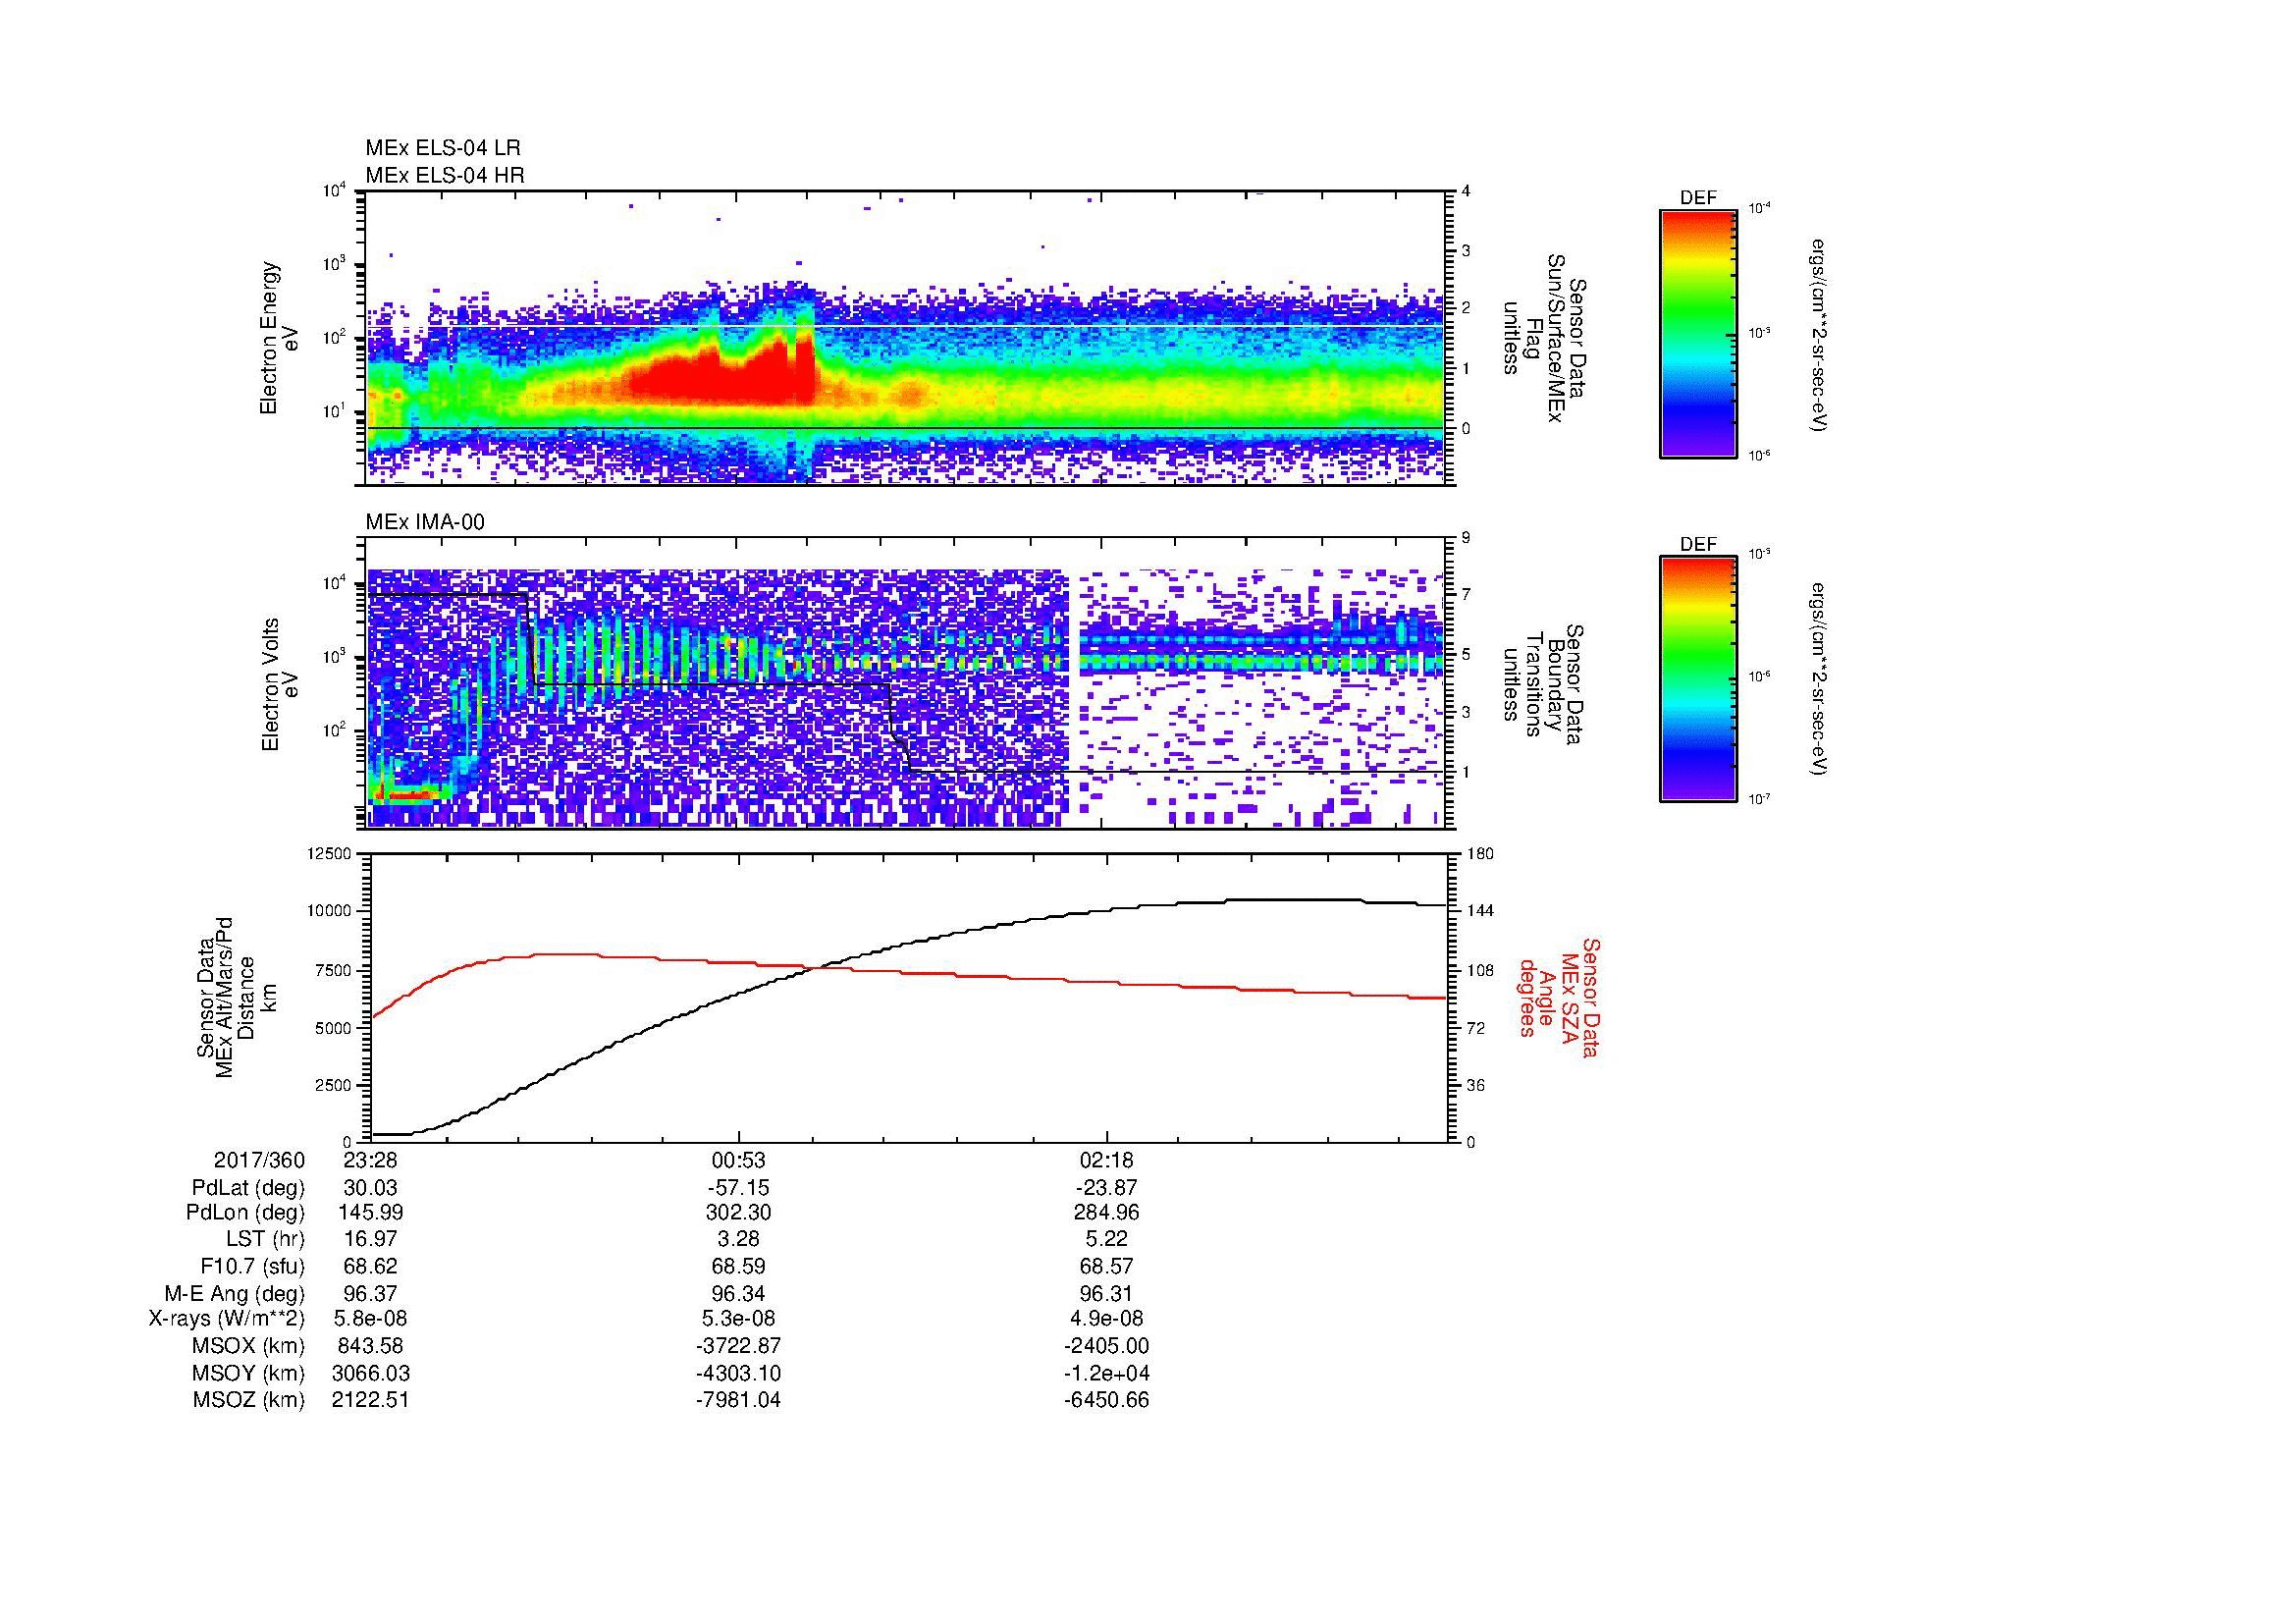This screenshot has width=2296, height=1623.
Task: Click the X-rays value '5.8e-08'
Action: [370, 1319]
